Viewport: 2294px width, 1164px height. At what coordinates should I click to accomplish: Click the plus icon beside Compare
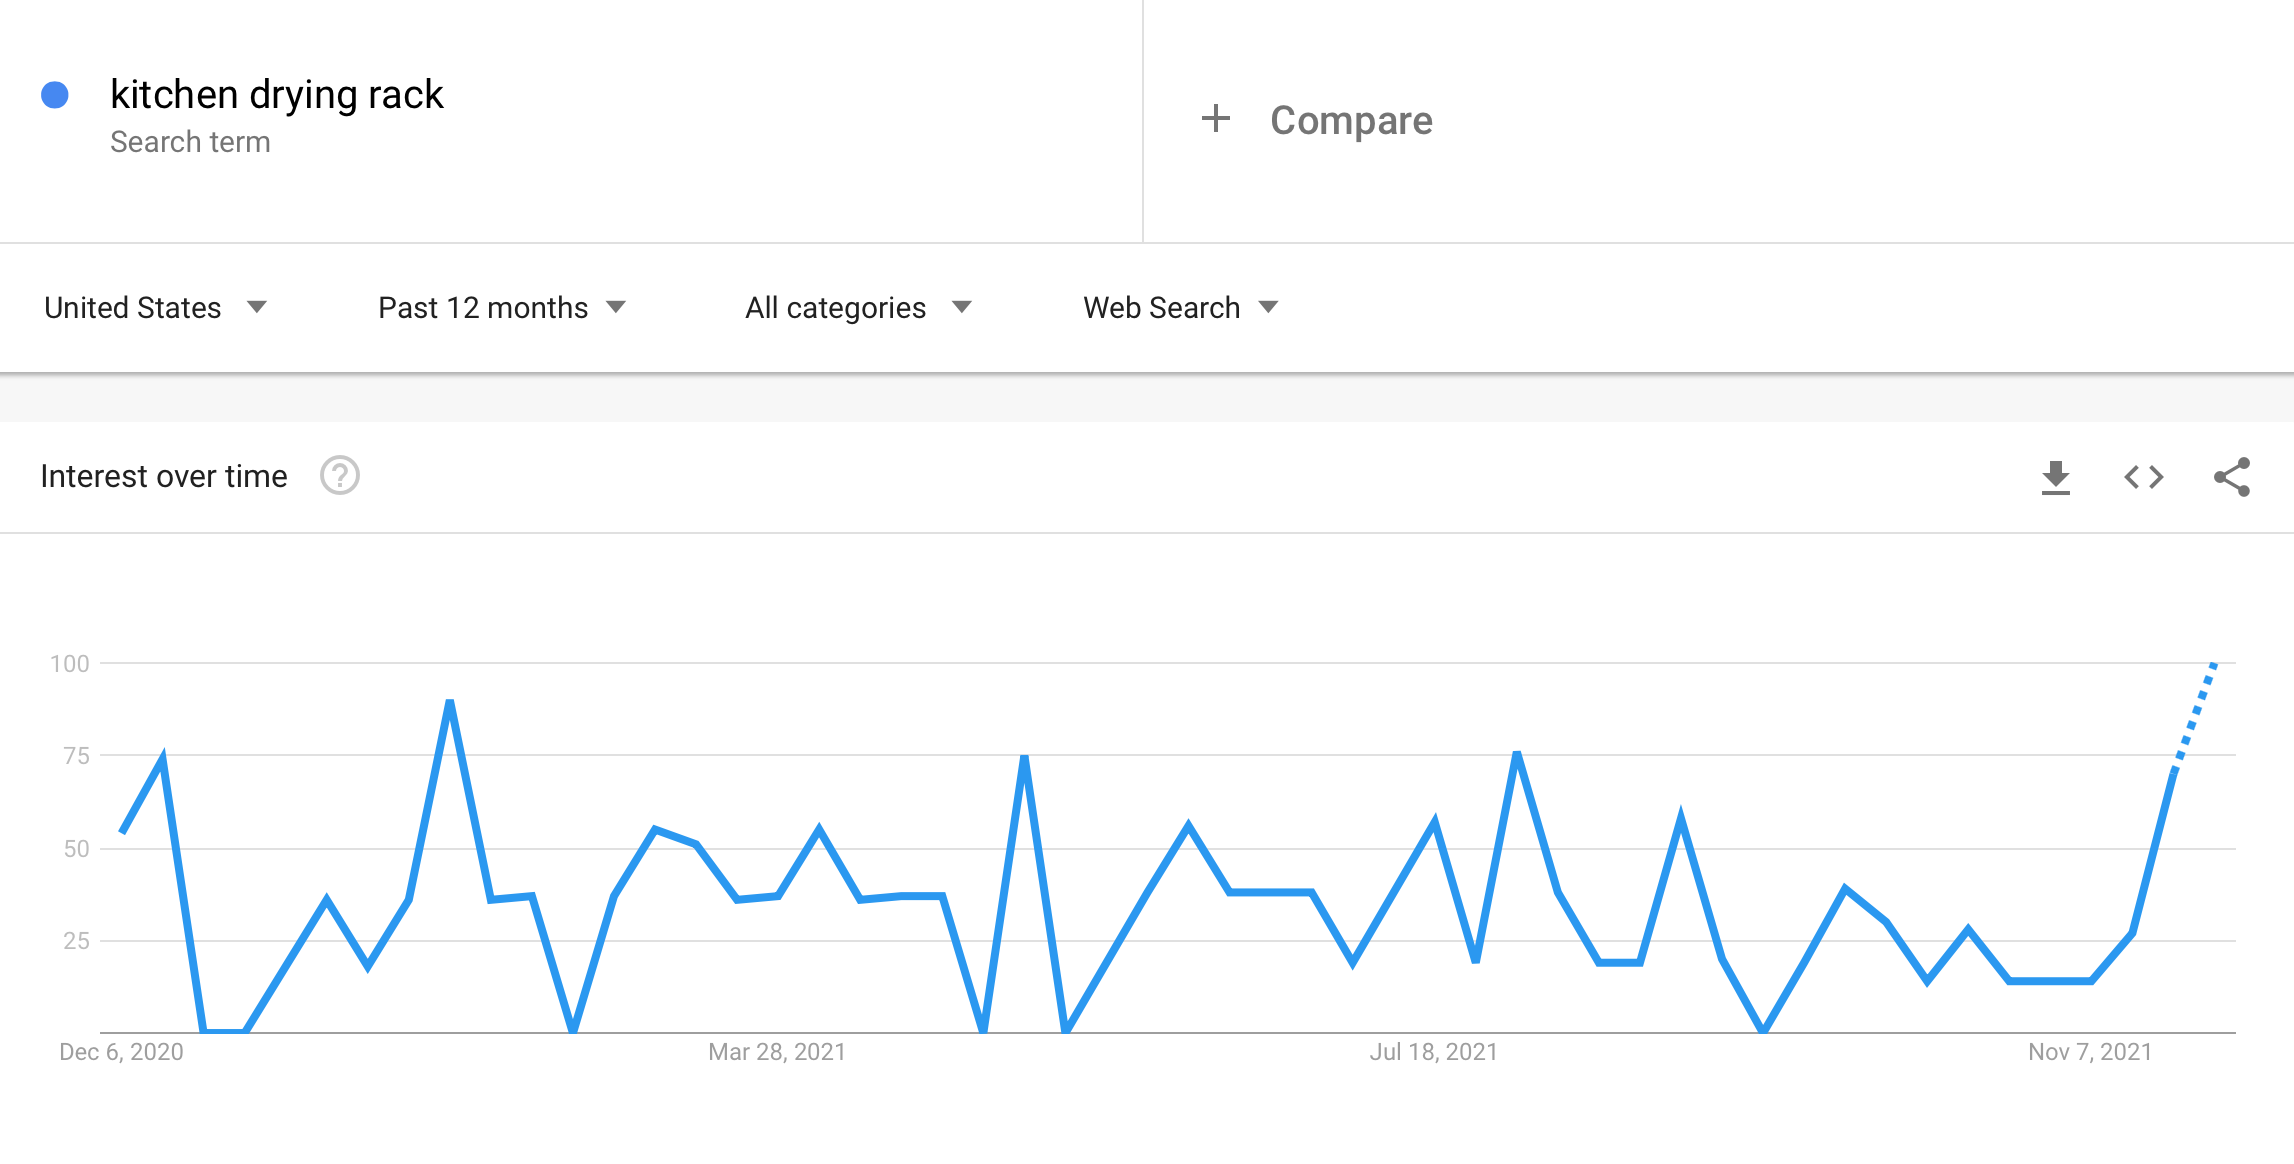[1215, 119]
